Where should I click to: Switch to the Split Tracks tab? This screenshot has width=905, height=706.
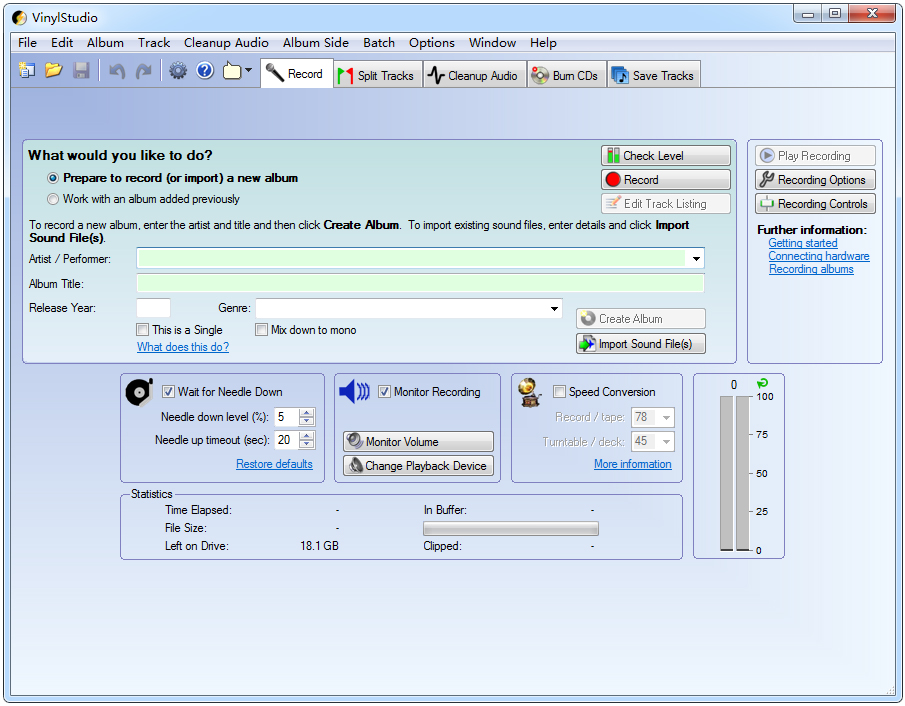378,76
